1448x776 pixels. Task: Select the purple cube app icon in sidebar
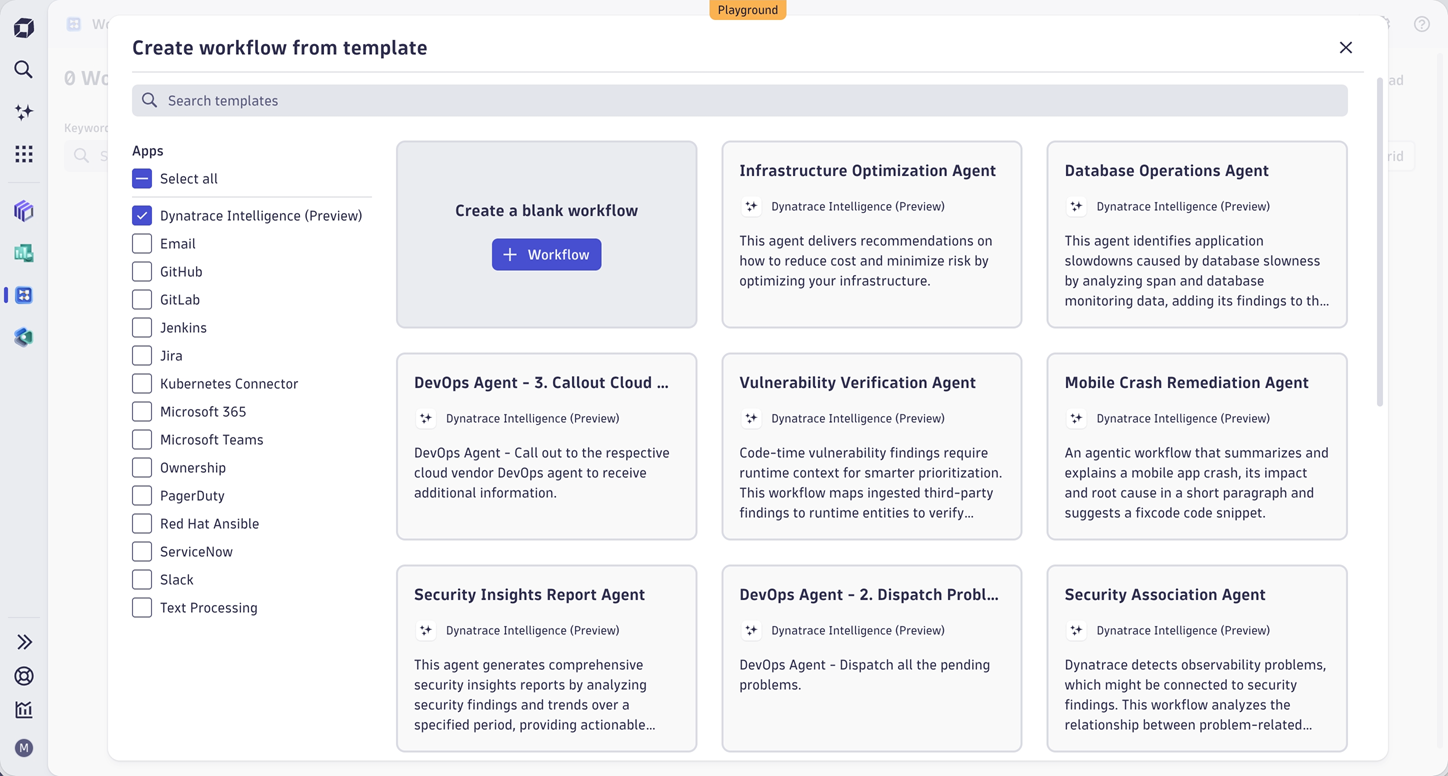23,211
